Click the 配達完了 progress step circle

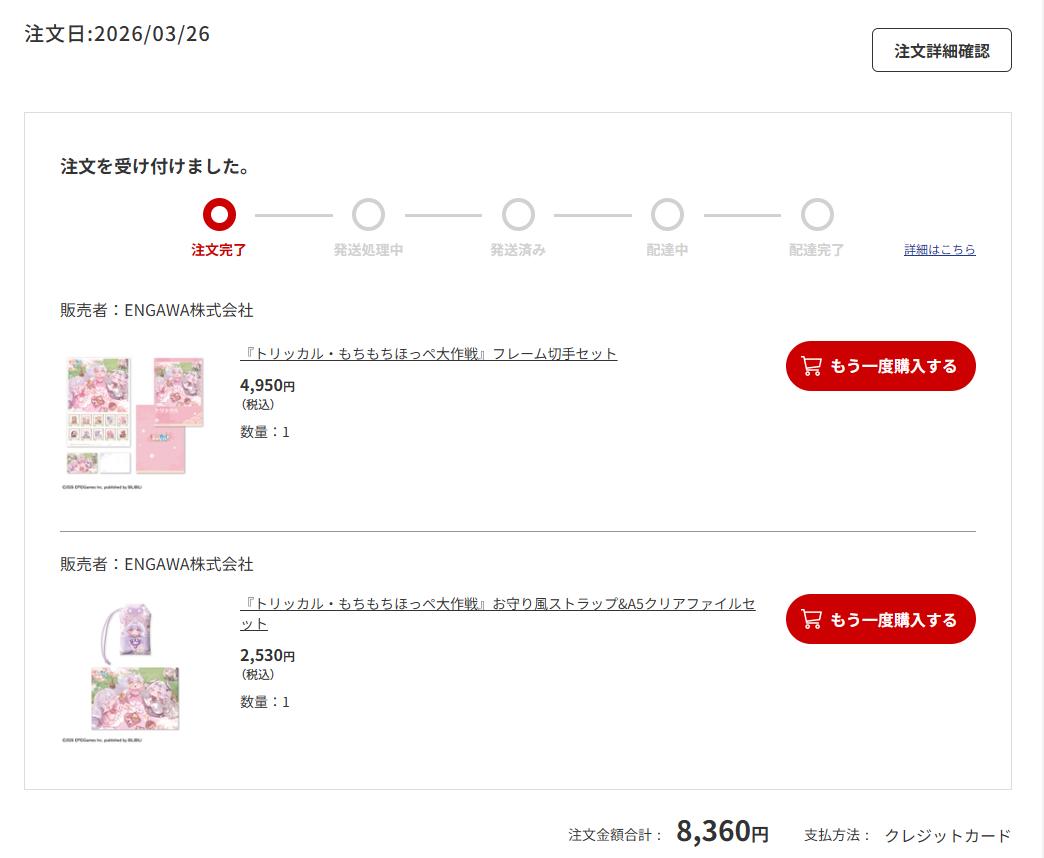click(817, 214)
